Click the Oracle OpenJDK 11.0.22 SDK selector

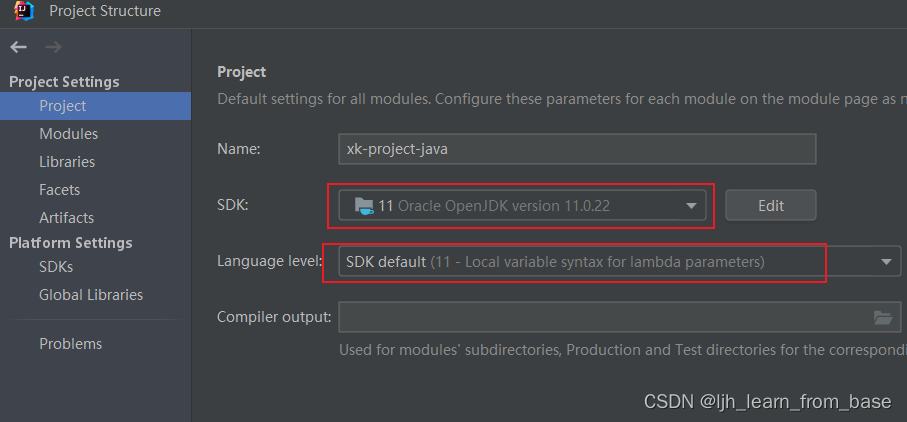coord(520,206)
